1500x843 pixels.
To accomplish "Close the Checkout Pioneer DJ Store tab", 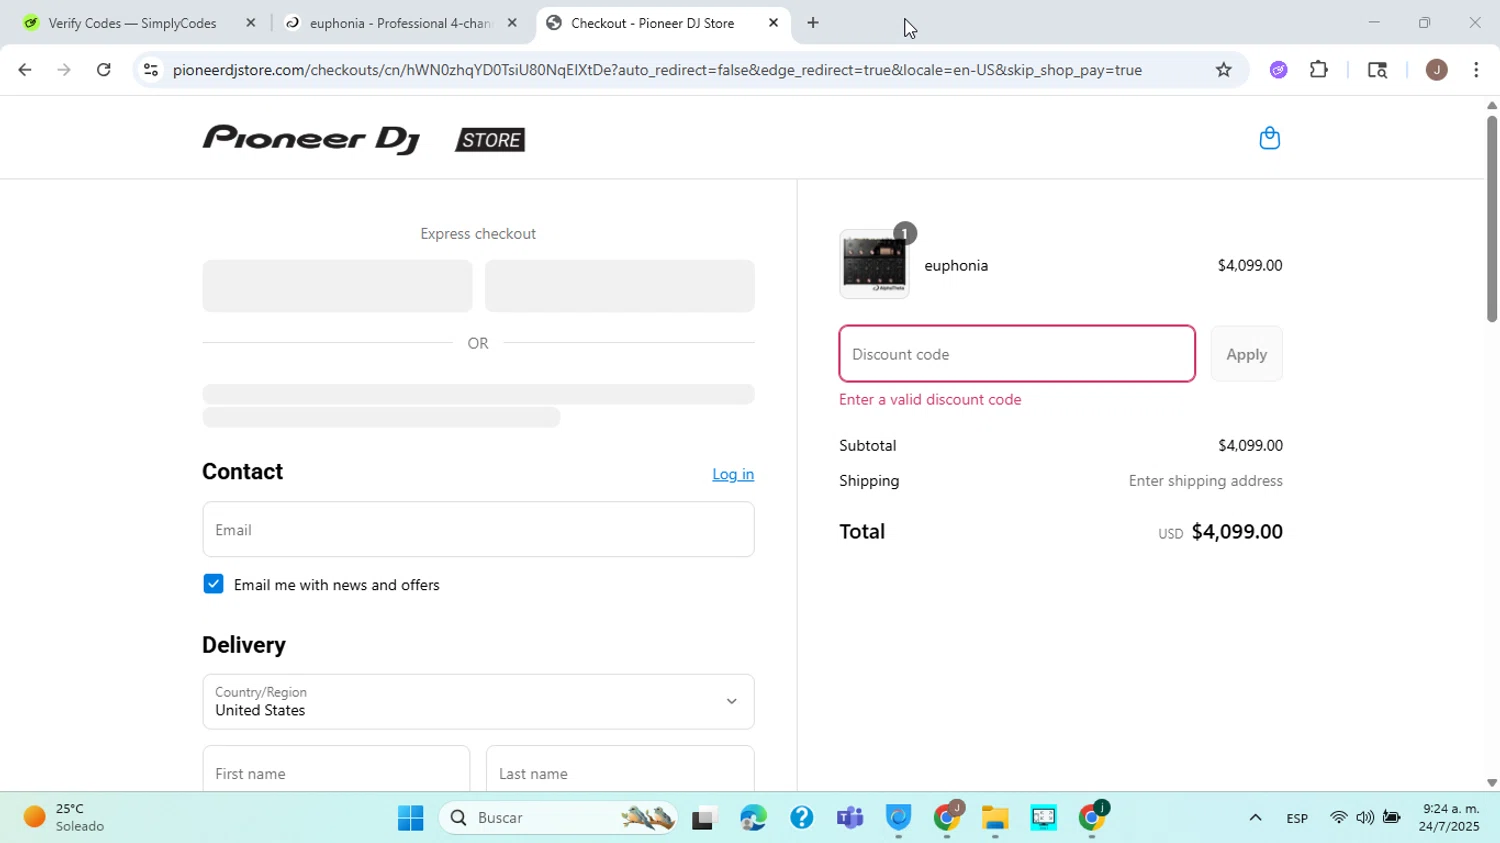I will click(x=773, y=23).
